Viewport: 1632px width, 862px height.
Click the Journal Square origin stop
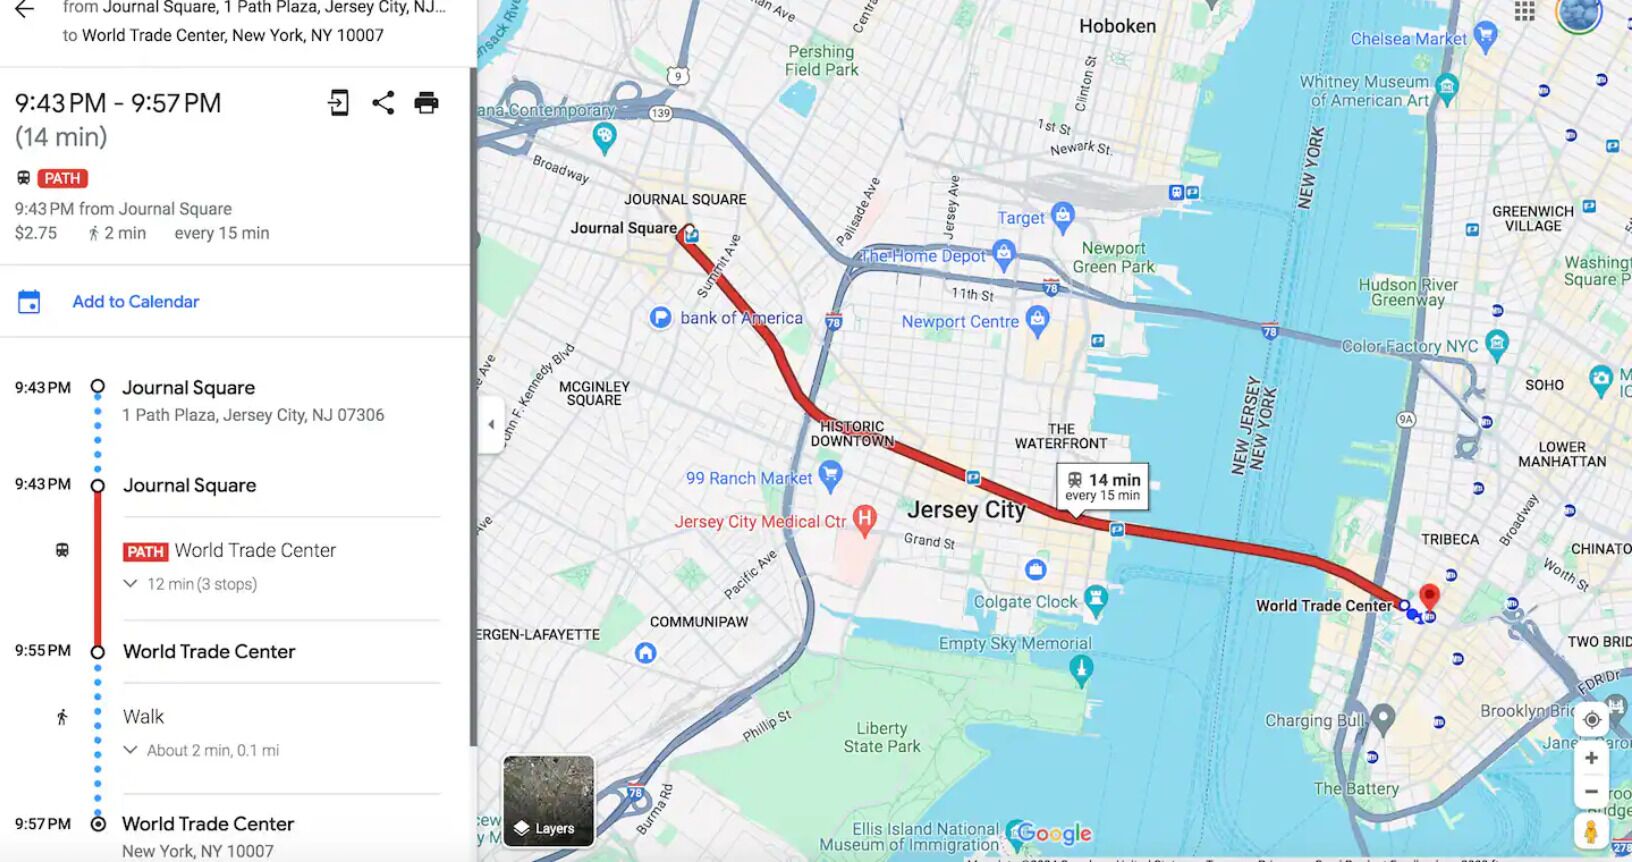[x=189, y=388]
